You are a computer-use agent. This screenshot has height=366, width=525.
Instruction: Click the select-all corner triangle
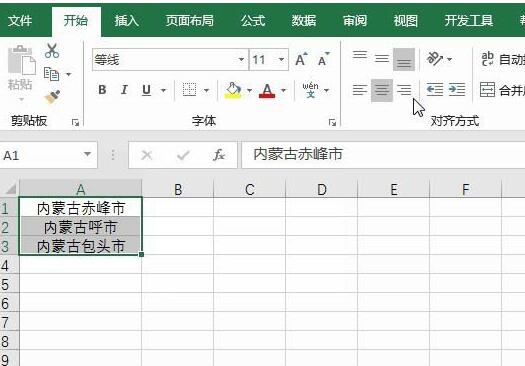(11, 189)
